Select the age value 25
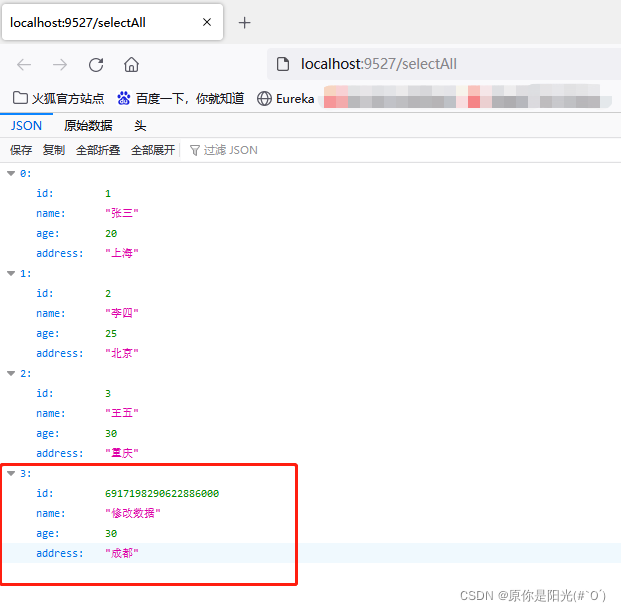Image resolution: width=621 pixels, height=612 pixels. pos(111,334)
